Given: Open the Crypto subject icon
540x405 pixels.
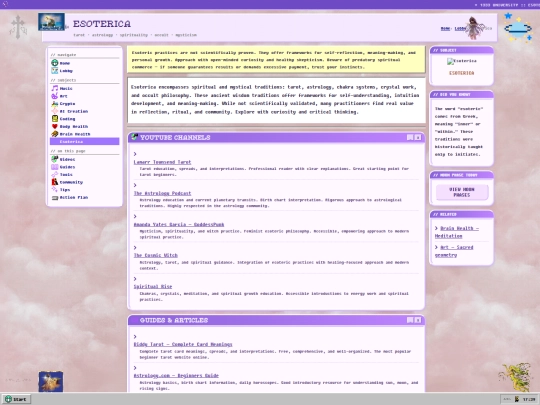Looking at the screenshot, I should (54, 103).
